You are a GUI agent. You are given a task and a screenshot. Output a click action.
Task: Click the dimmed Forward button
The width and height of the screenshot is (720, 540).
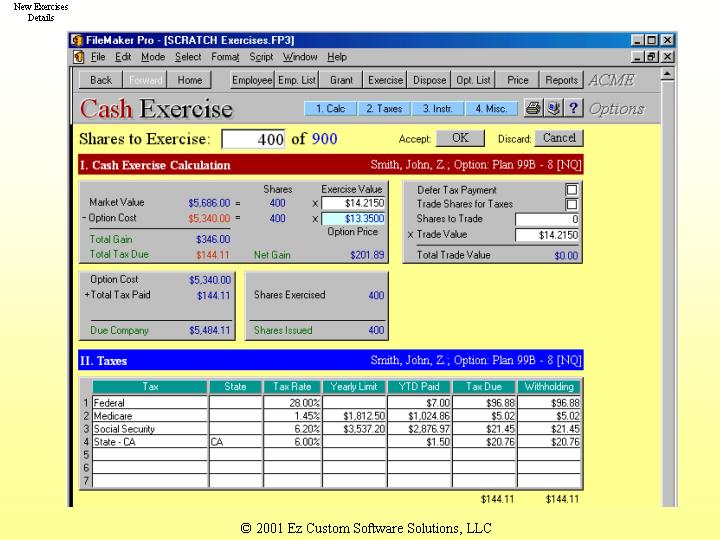pos(145,80)
